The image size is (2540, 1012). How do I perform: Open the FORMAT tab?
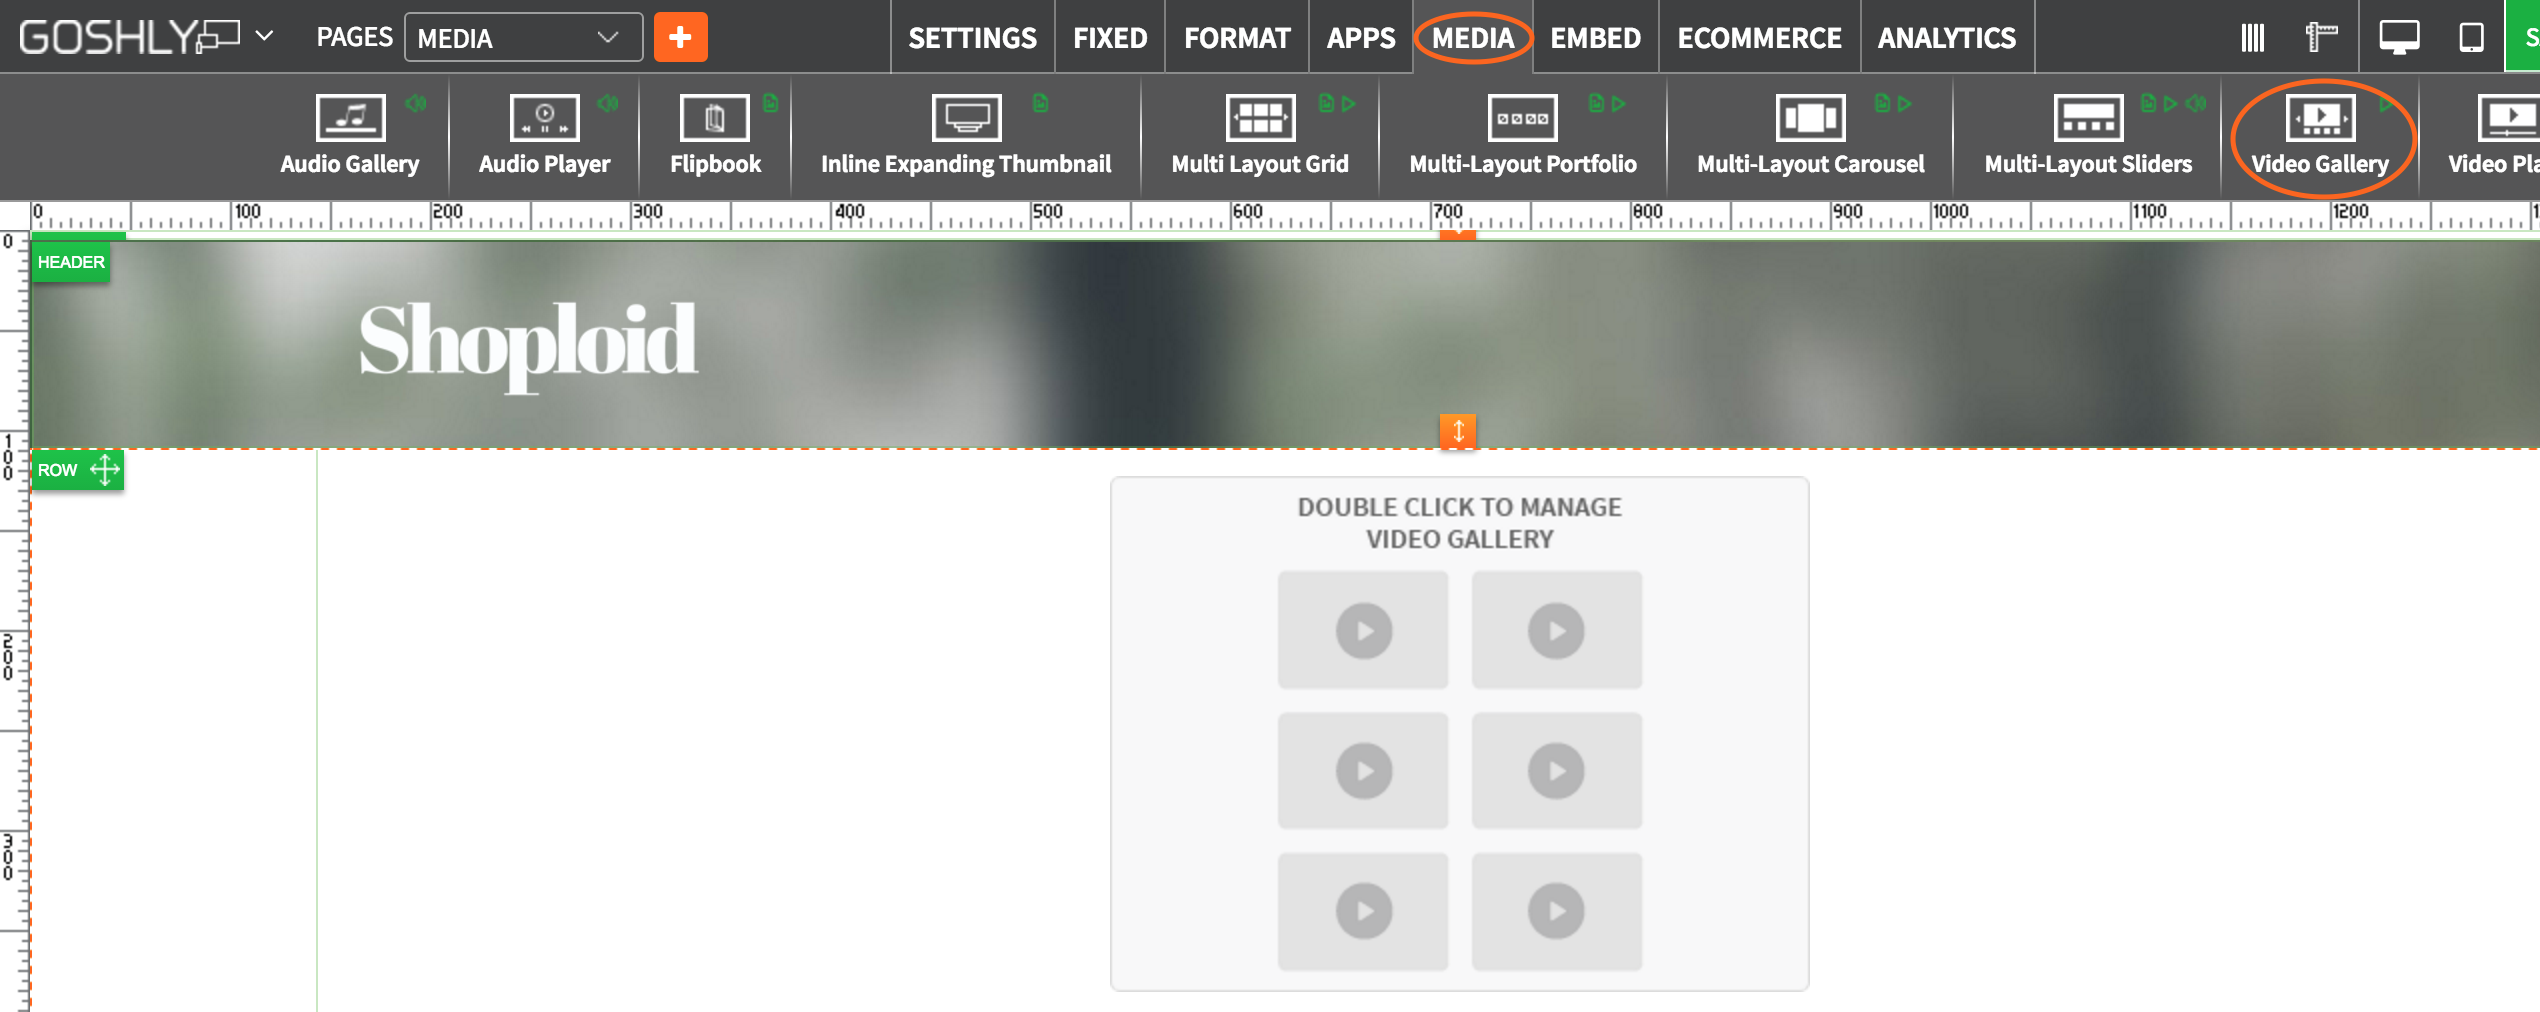point(1237,37)
